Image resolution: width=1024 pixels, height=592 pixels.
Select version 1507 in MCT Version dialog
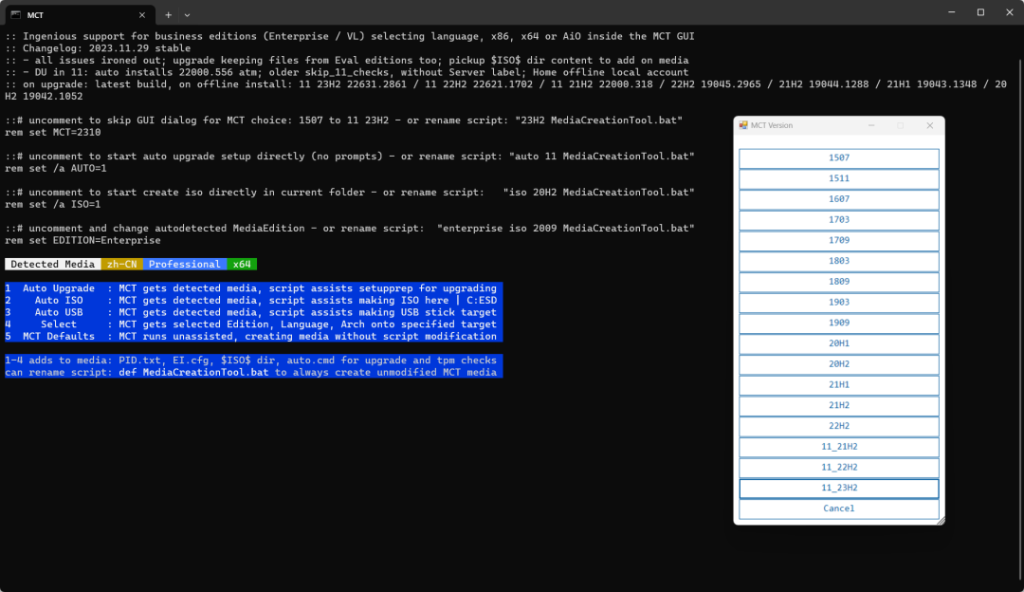[x=839, y=158]
